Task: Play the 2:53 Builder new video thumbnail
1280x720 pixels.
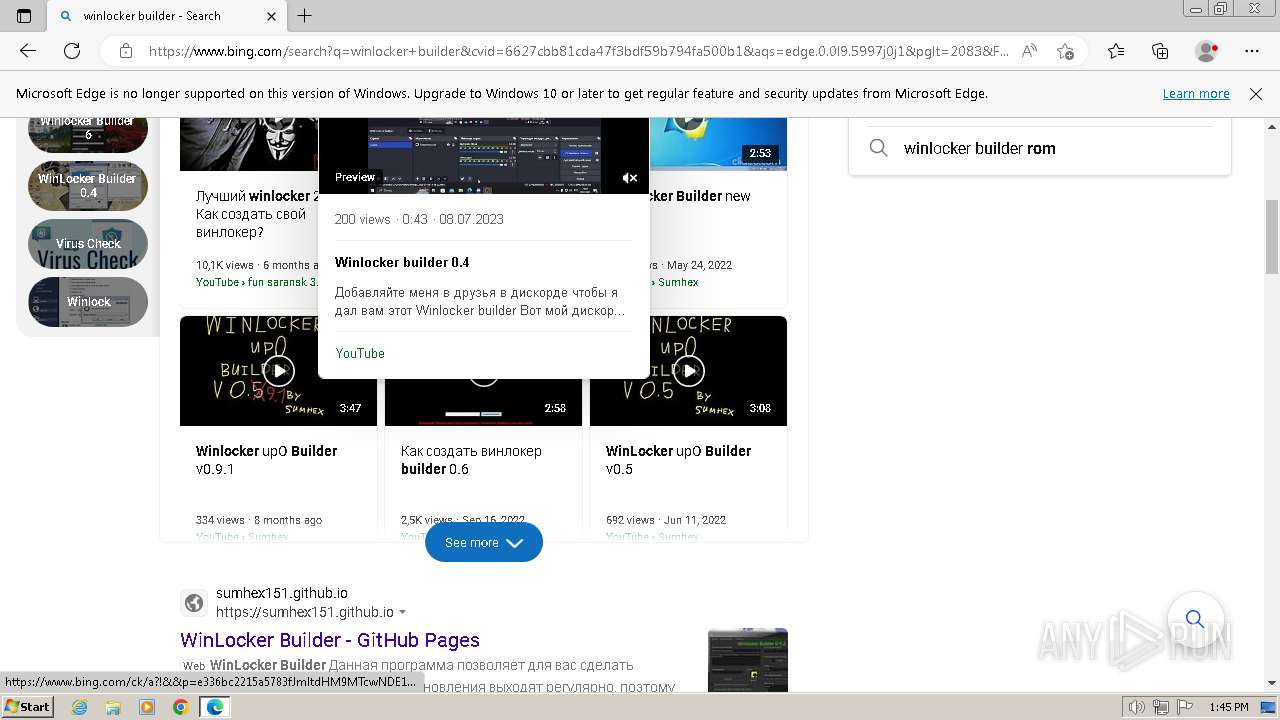Action: pos(718,143)
